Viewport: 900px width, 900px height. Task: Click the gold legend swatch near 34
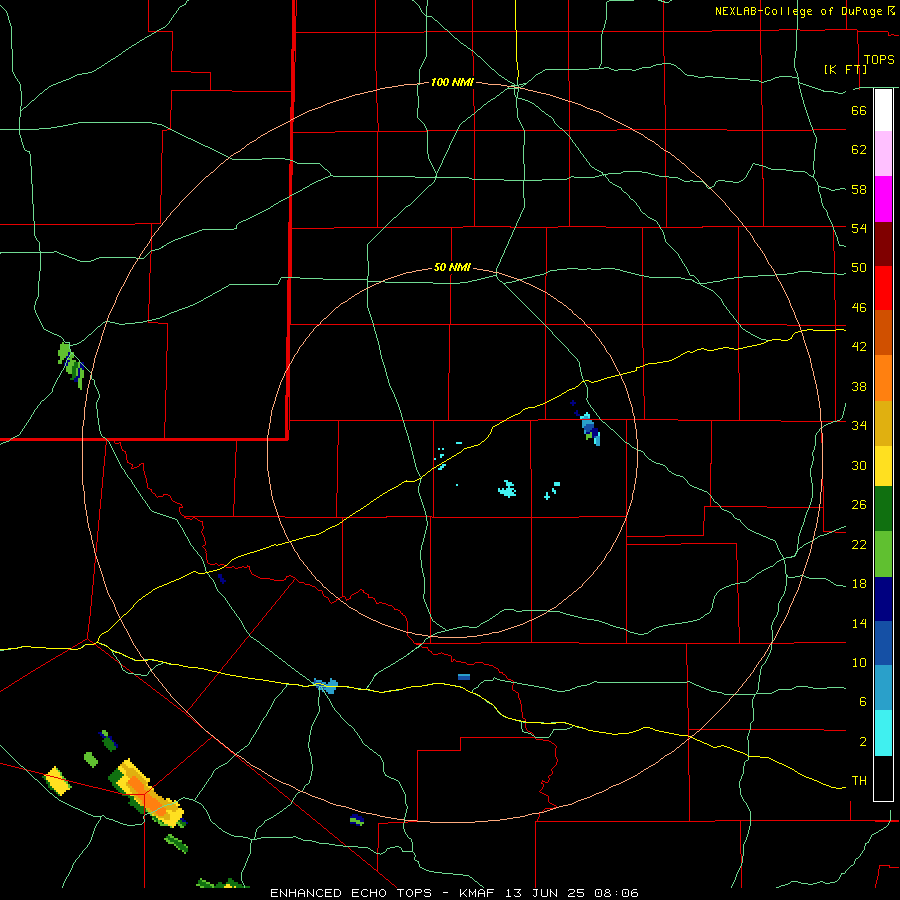[x=883, y=424]
